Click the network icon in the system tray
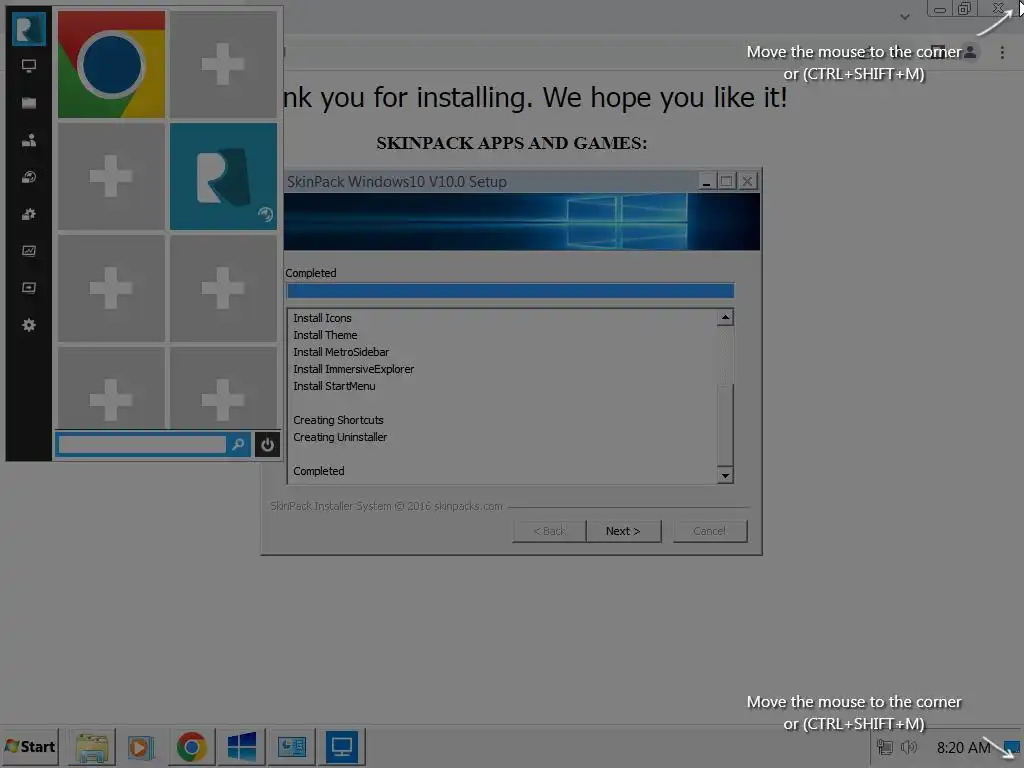Image resolution: width=1024 pixels, height=768 pixels. point(885,747)
